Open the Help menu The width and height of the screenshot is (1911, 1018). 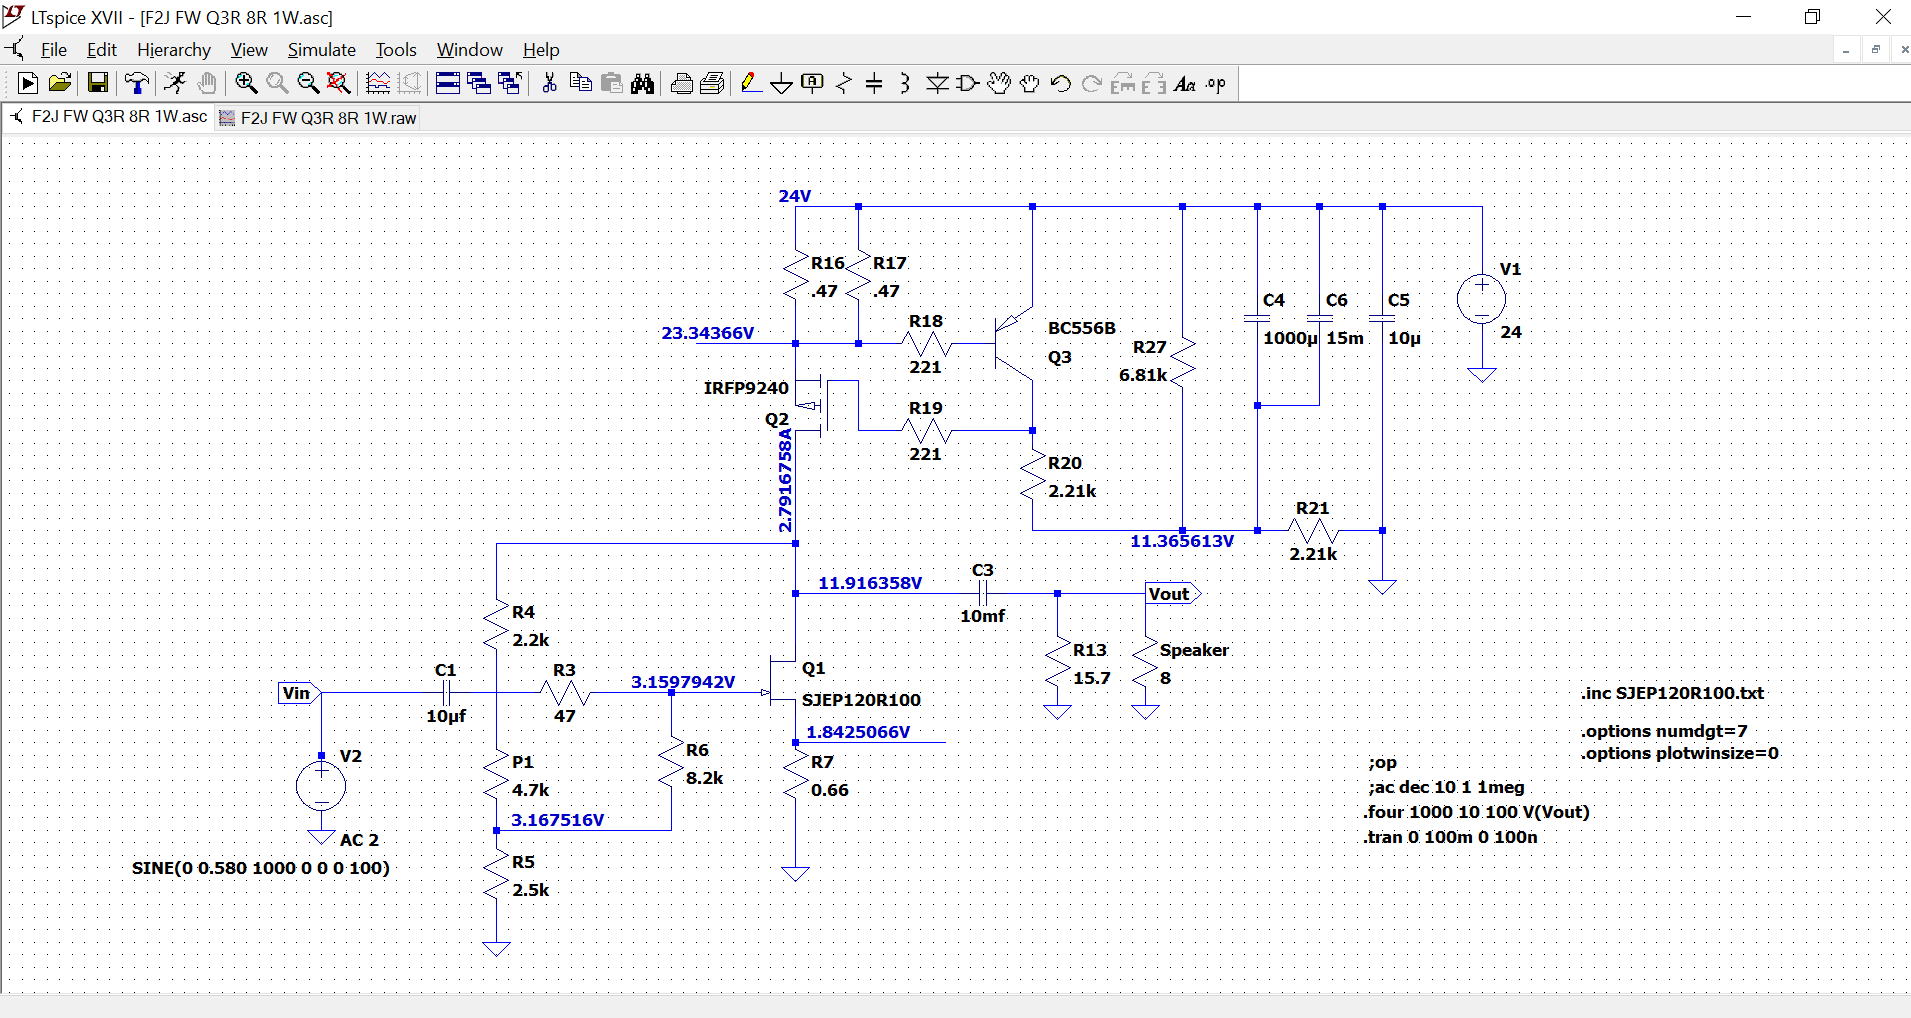pos(541,50)
